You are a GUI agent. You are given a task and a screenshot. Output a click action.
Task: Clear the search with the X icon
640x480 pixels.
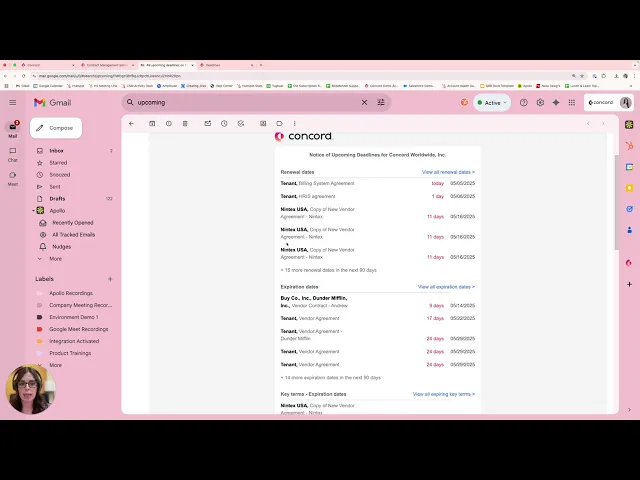(x=364, y=102)
